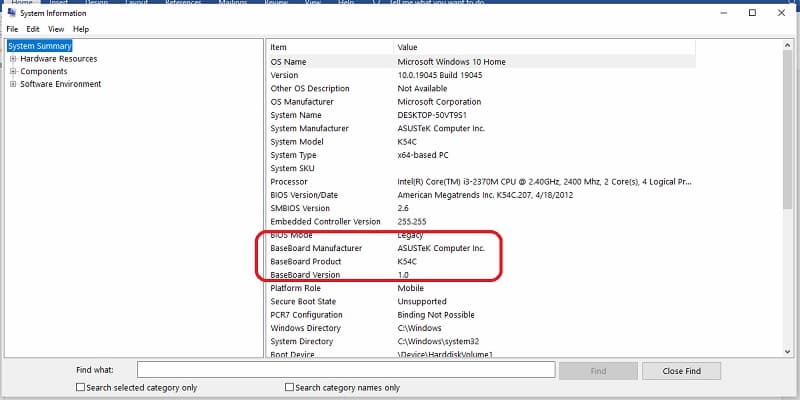
Task: Select the Secure Boot State row
Action: [x=482, y=301]
